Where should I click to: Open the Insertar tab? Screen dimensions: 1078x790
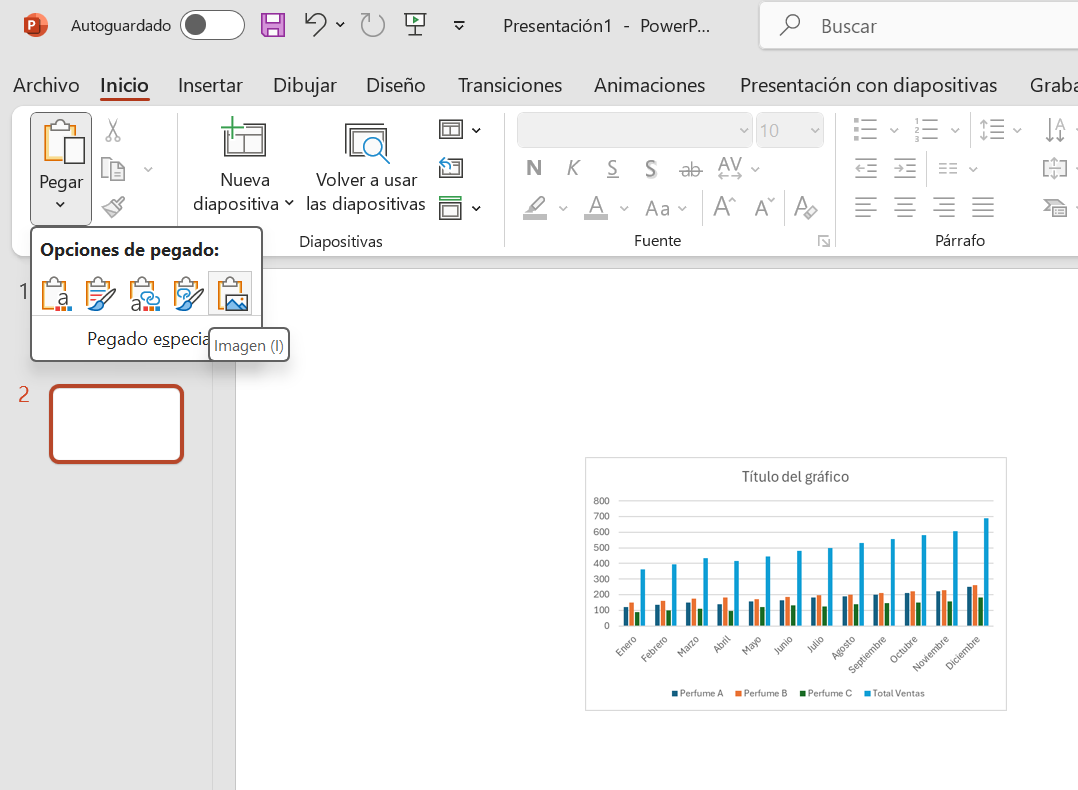pos(210,85)
